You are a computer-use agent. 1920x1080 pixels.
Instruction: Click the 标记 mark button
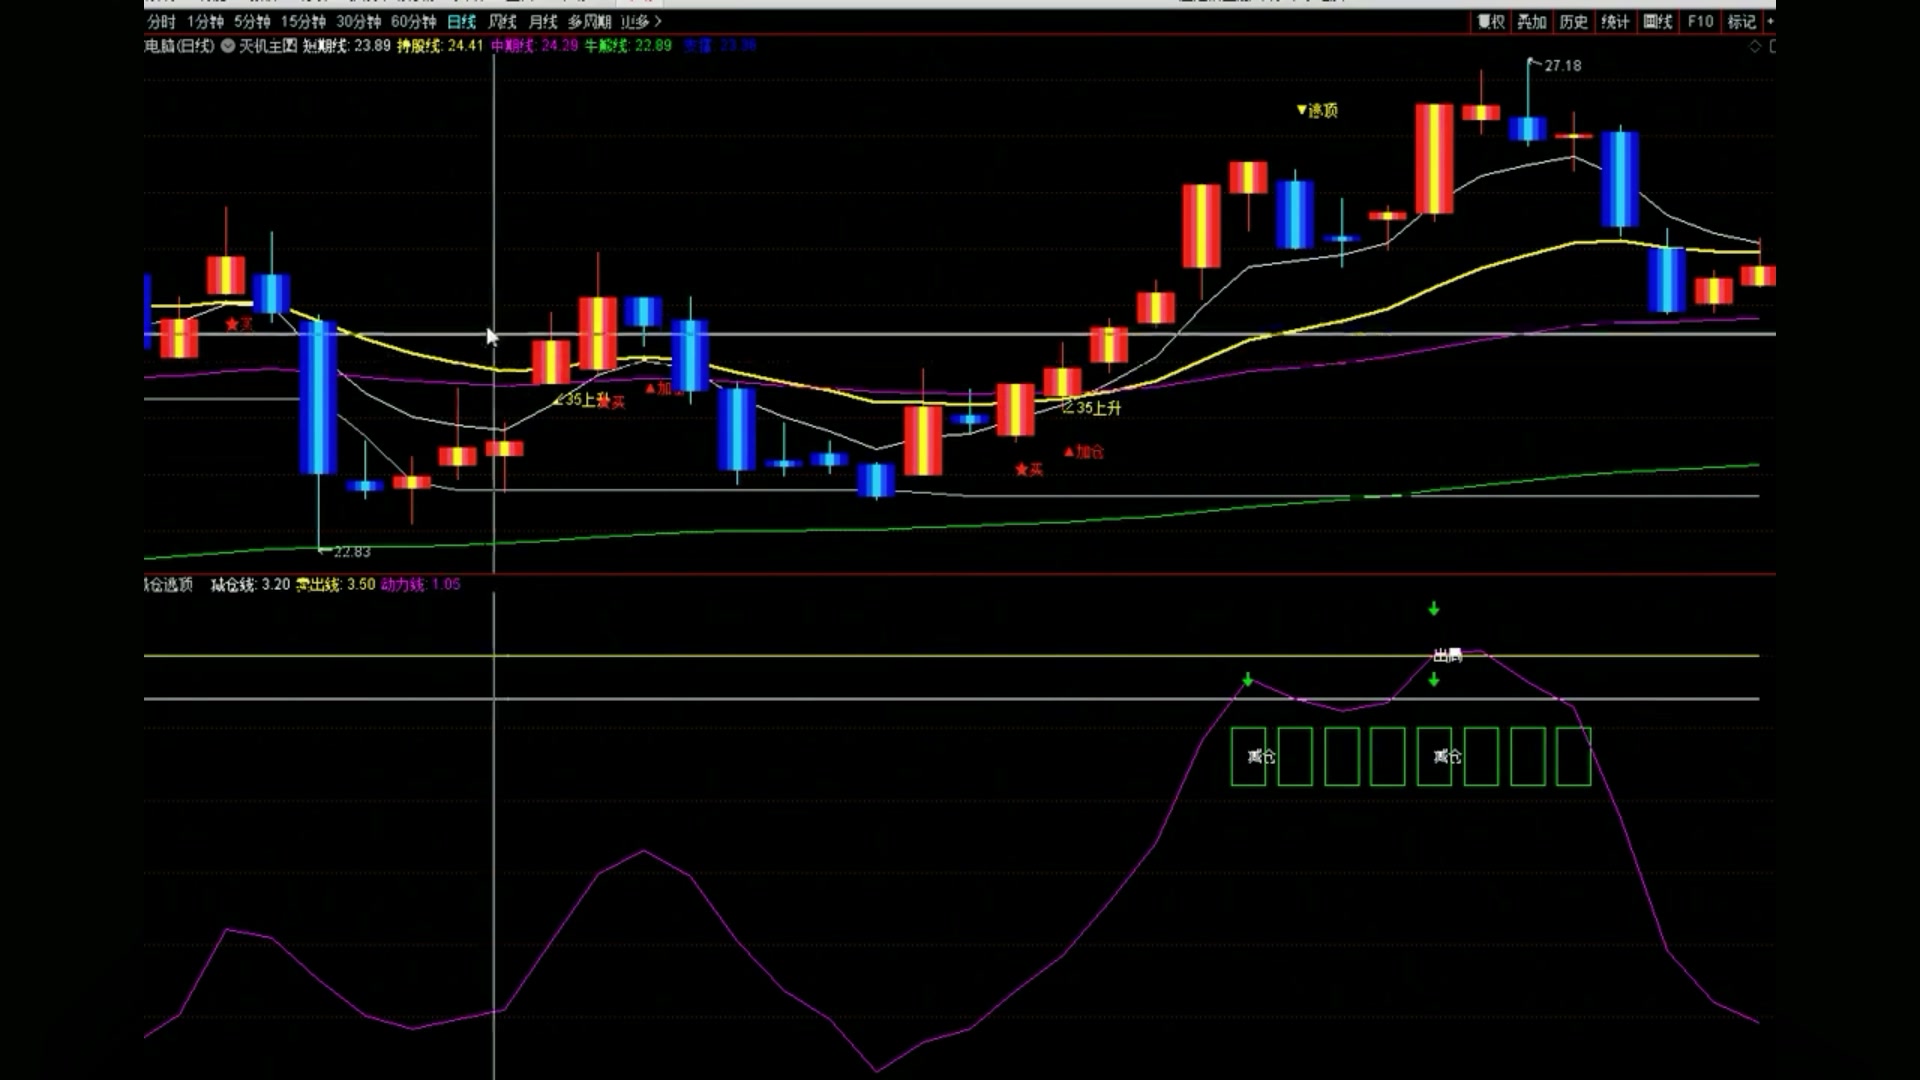1741,21
